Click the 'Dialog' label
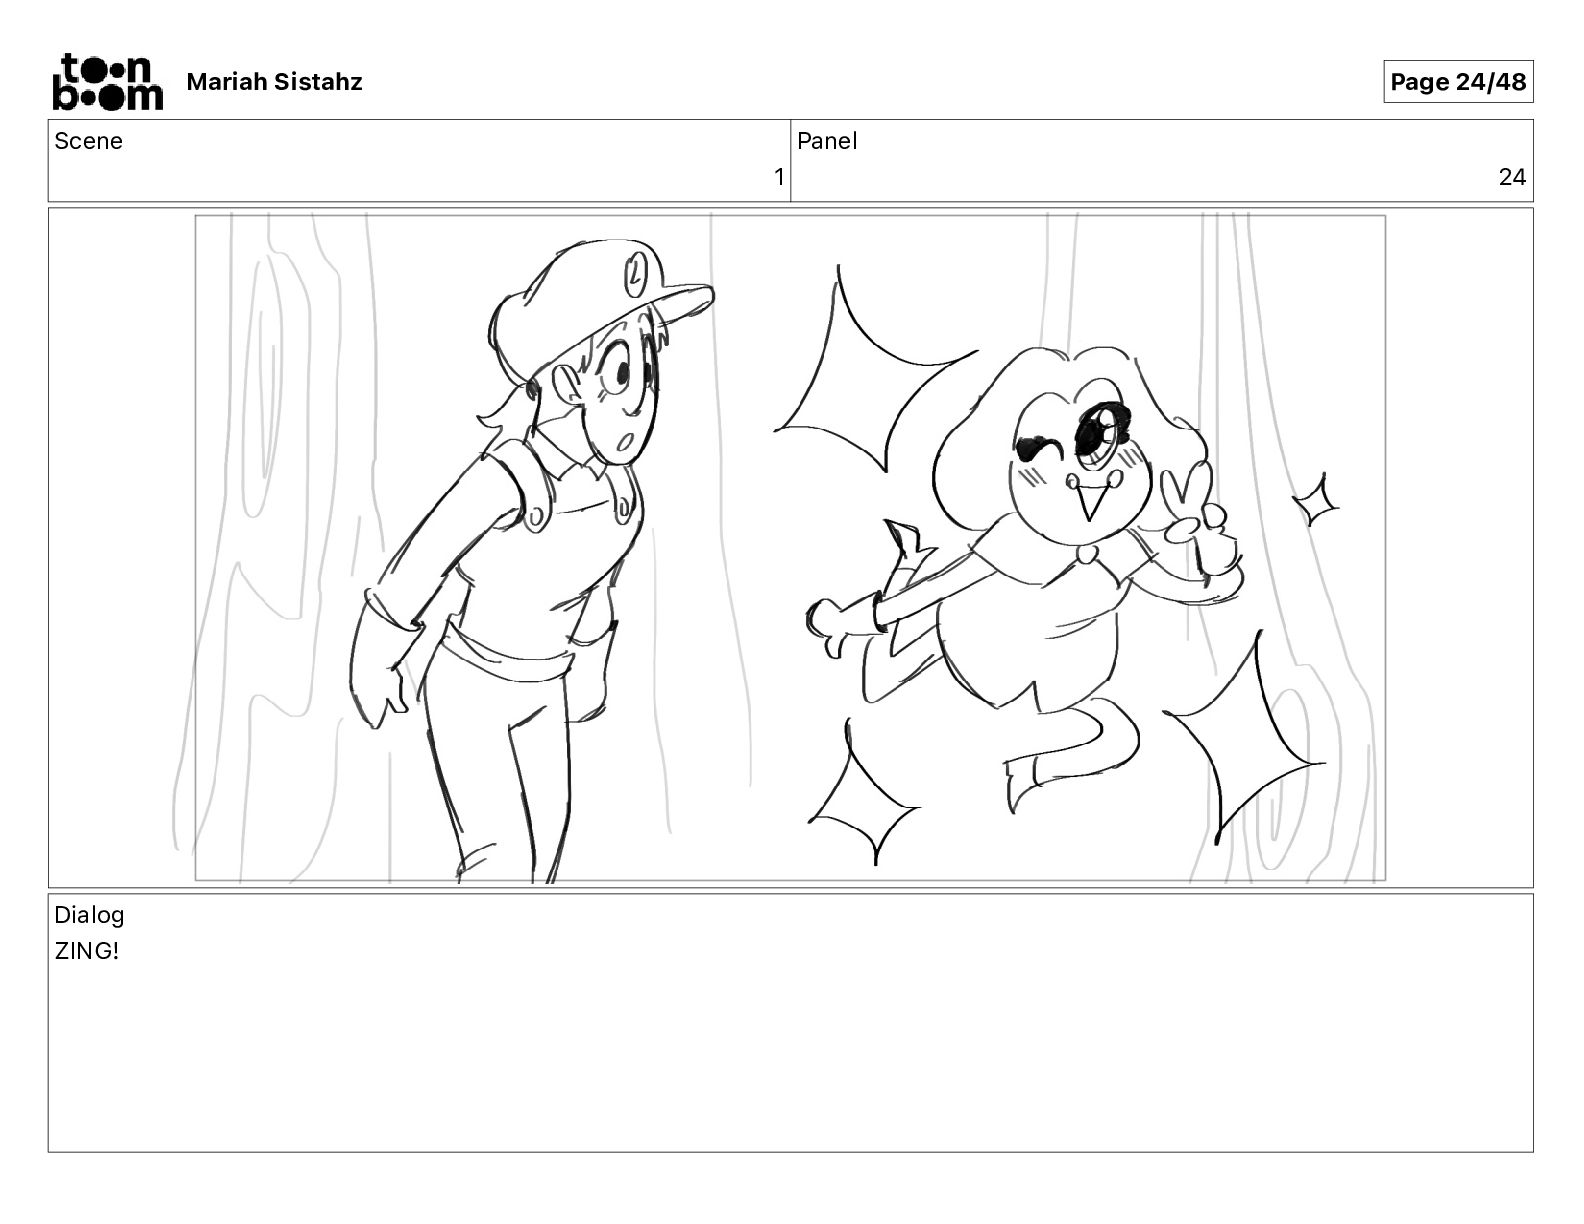This screenshot has width=1584, height=1224. tap(89, 915)
